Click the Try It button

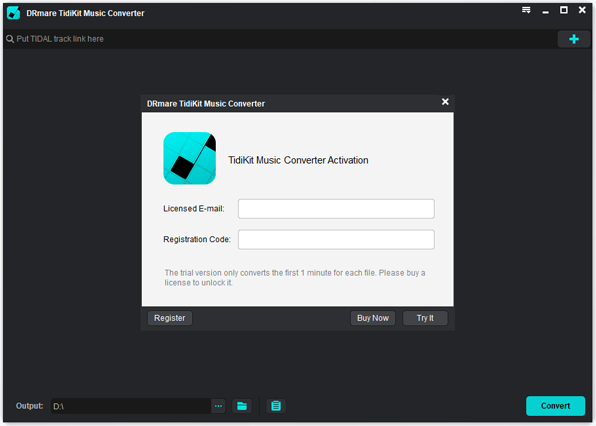pyautogui.click(x=425, y=318)
